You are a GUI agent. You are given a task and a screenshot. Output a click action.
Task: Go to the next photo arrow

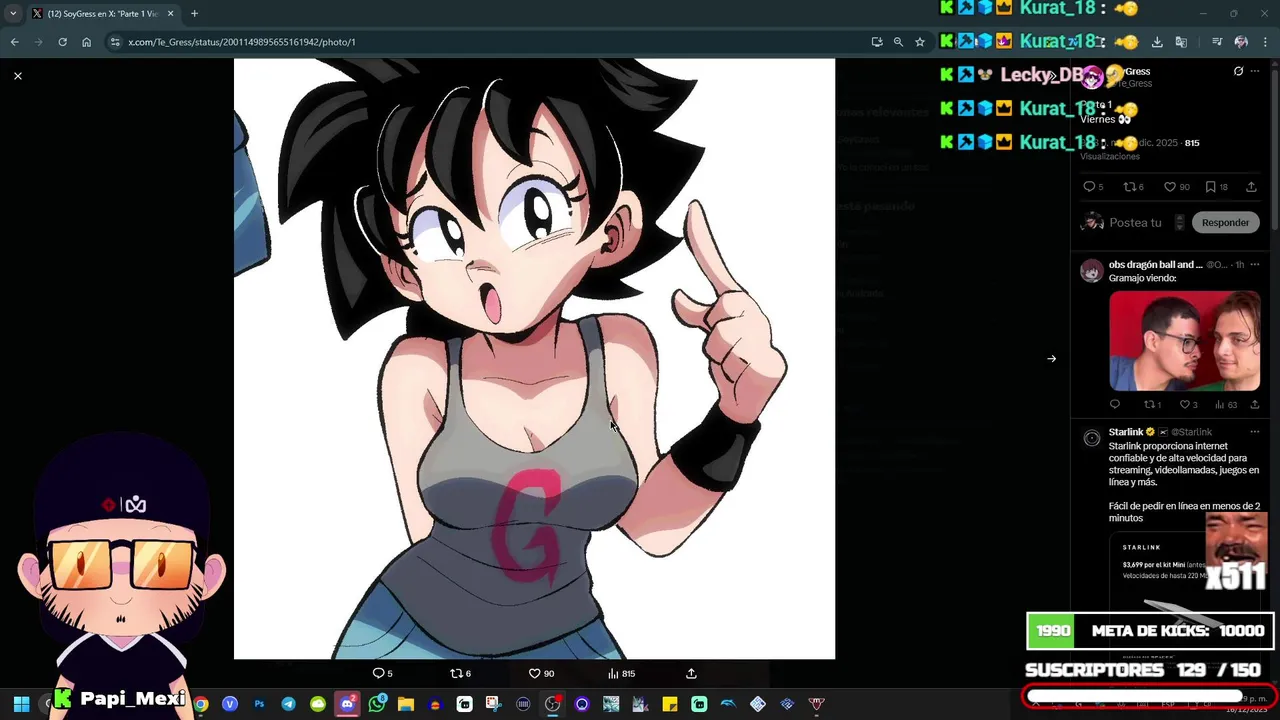pyautogui.click(x=1051, y=359)
